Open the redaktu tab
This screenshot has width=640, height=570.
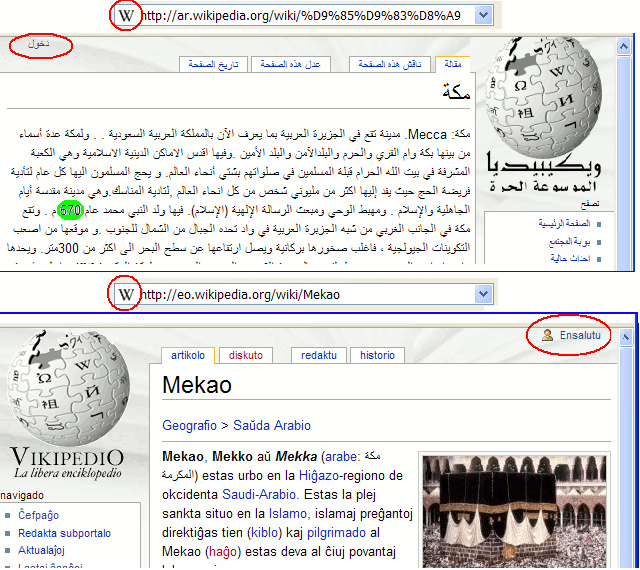(x=318, y=355)
